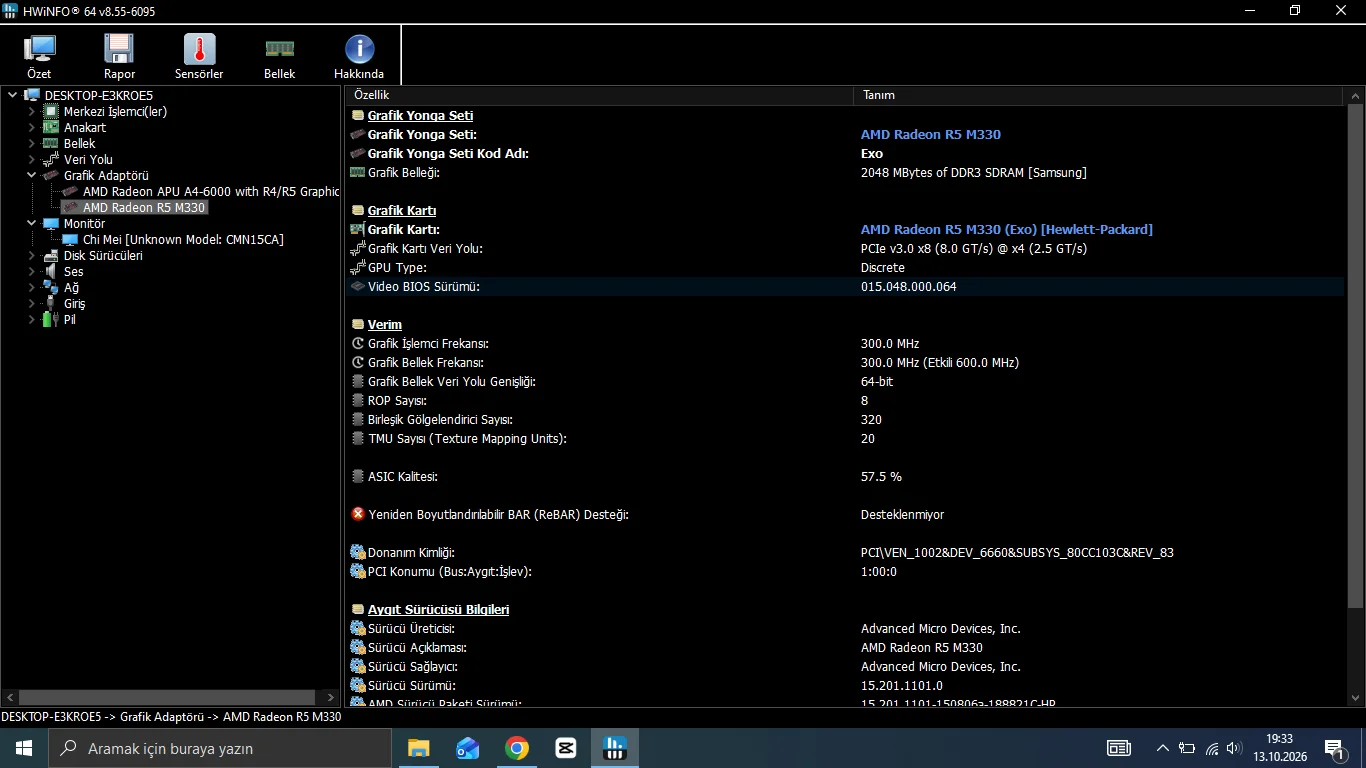
Task: Select the ASIC Kalitesi row
Action: pyautogui.click(x=846, y=477)
